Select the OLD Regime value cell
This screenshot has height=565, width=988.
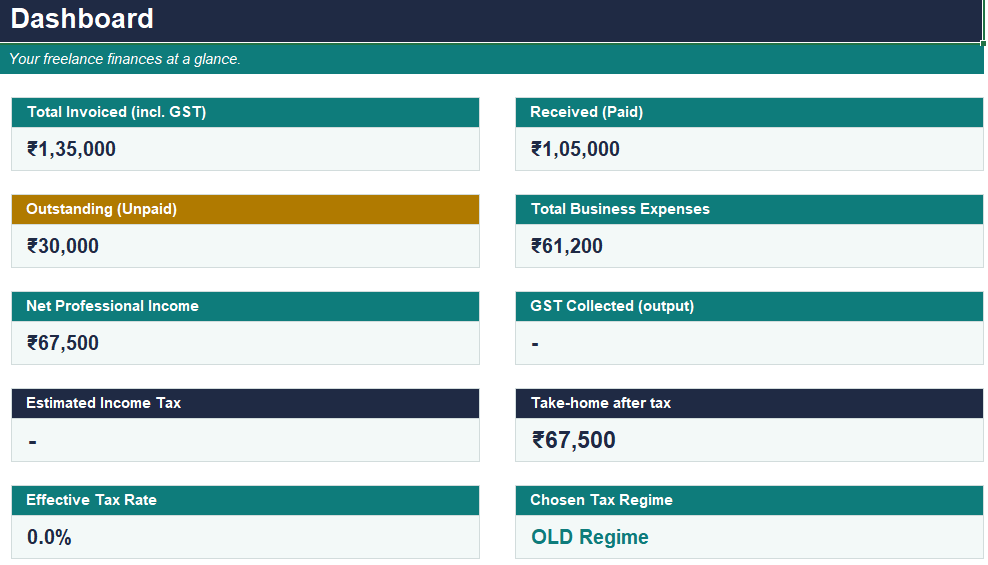click(749, 537)
